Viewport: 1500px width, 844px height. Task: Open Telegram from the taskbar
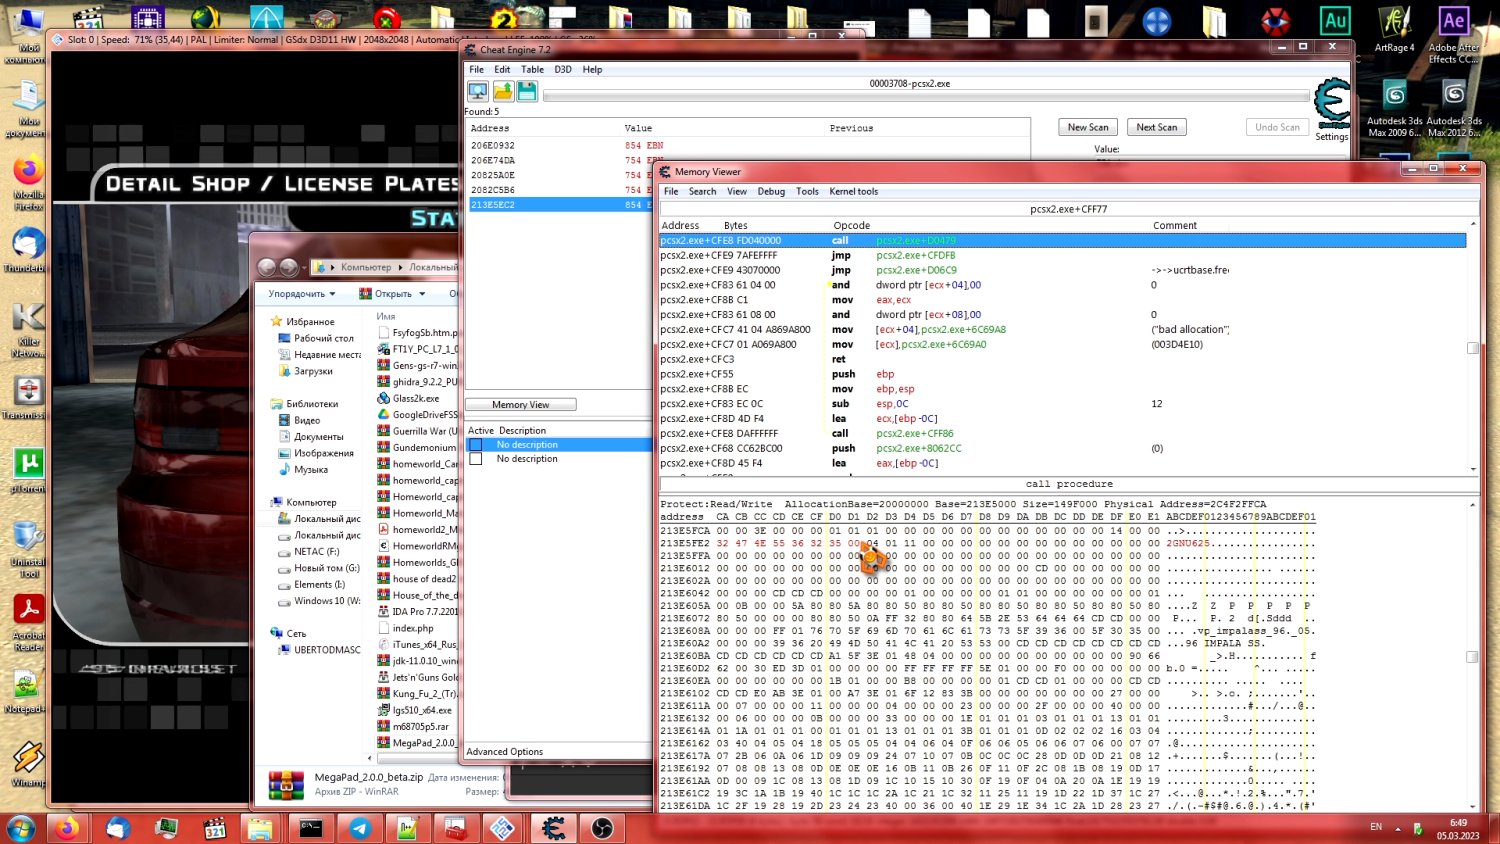(x=360, y=828)
